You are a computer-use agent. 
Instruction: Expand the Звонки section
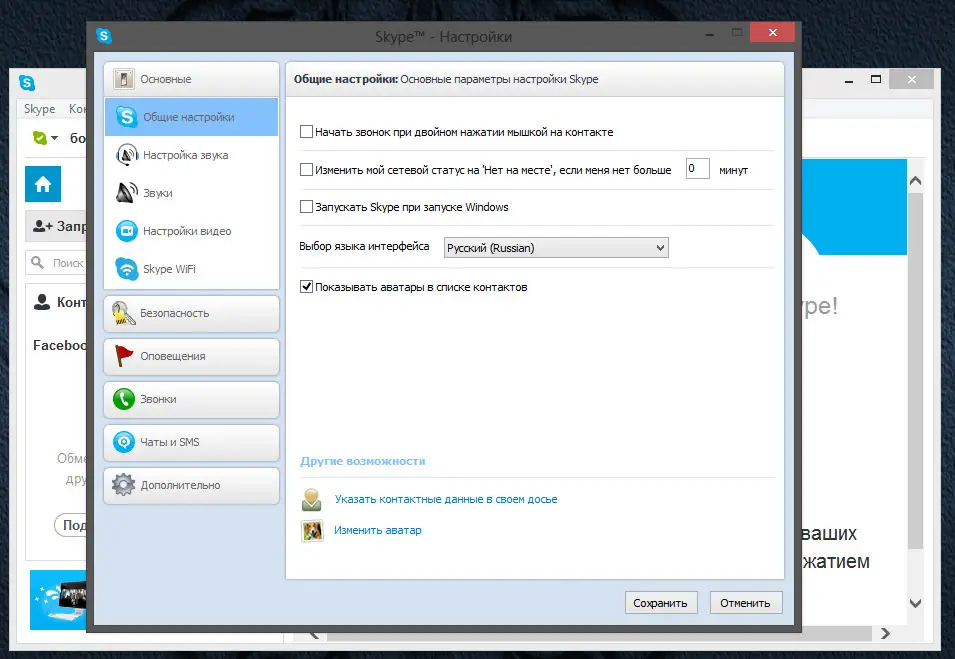pyautogui.click(x=191, y=400)
